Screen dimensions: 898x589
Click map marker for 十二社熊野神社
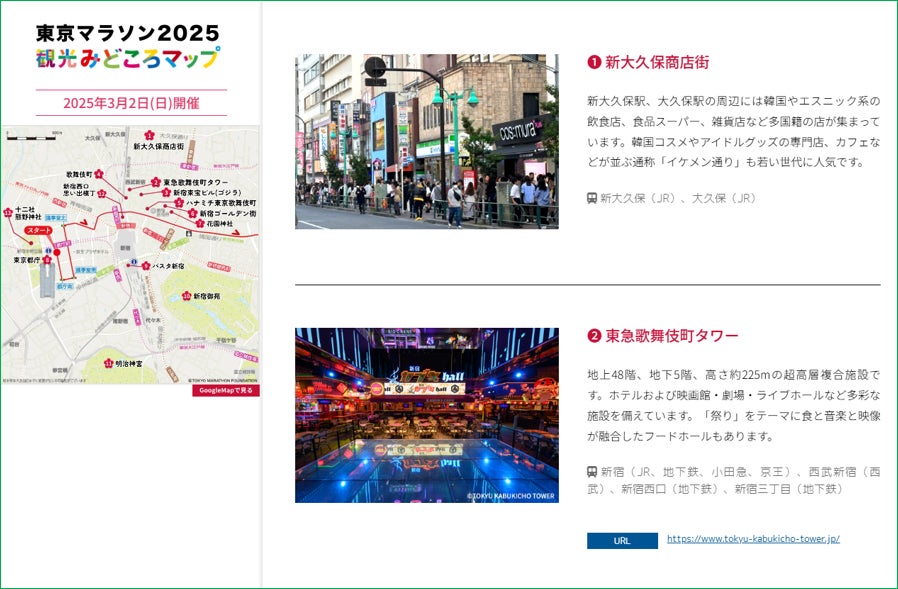coord(7,213)
